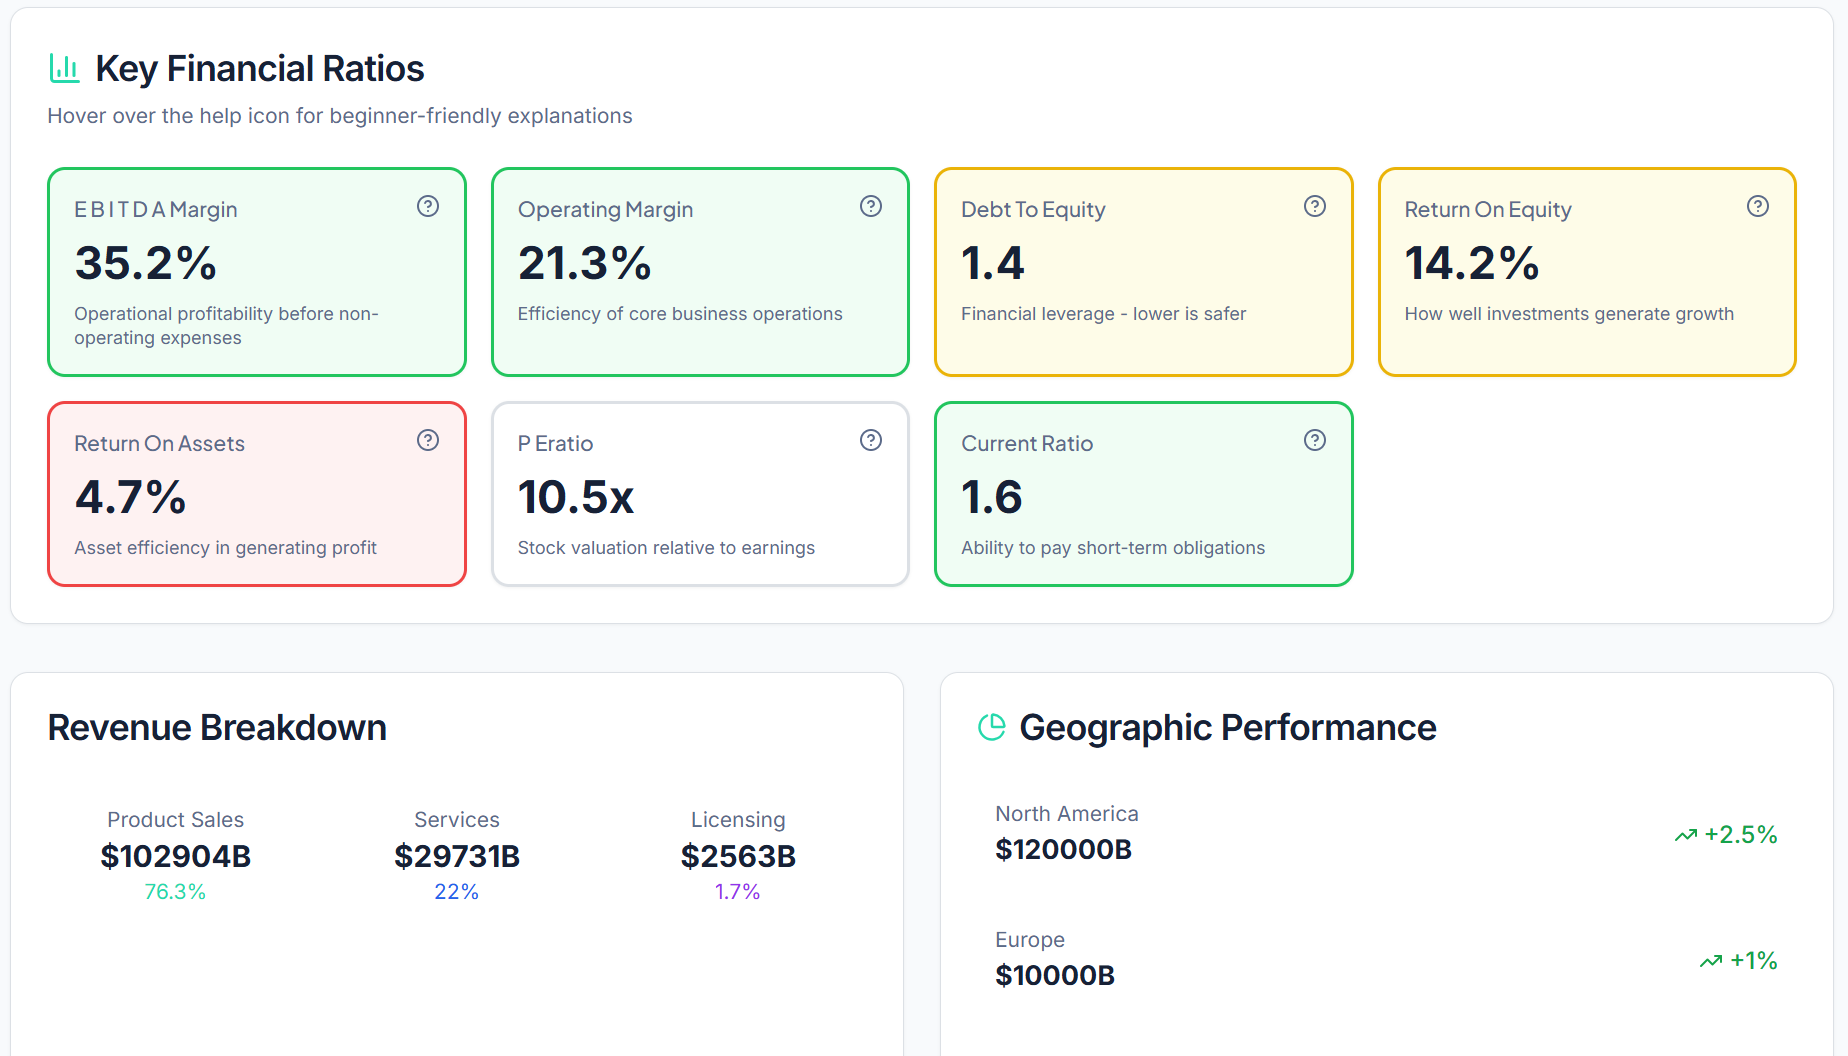Click the Revenue Breakdown title

(216, 727)
